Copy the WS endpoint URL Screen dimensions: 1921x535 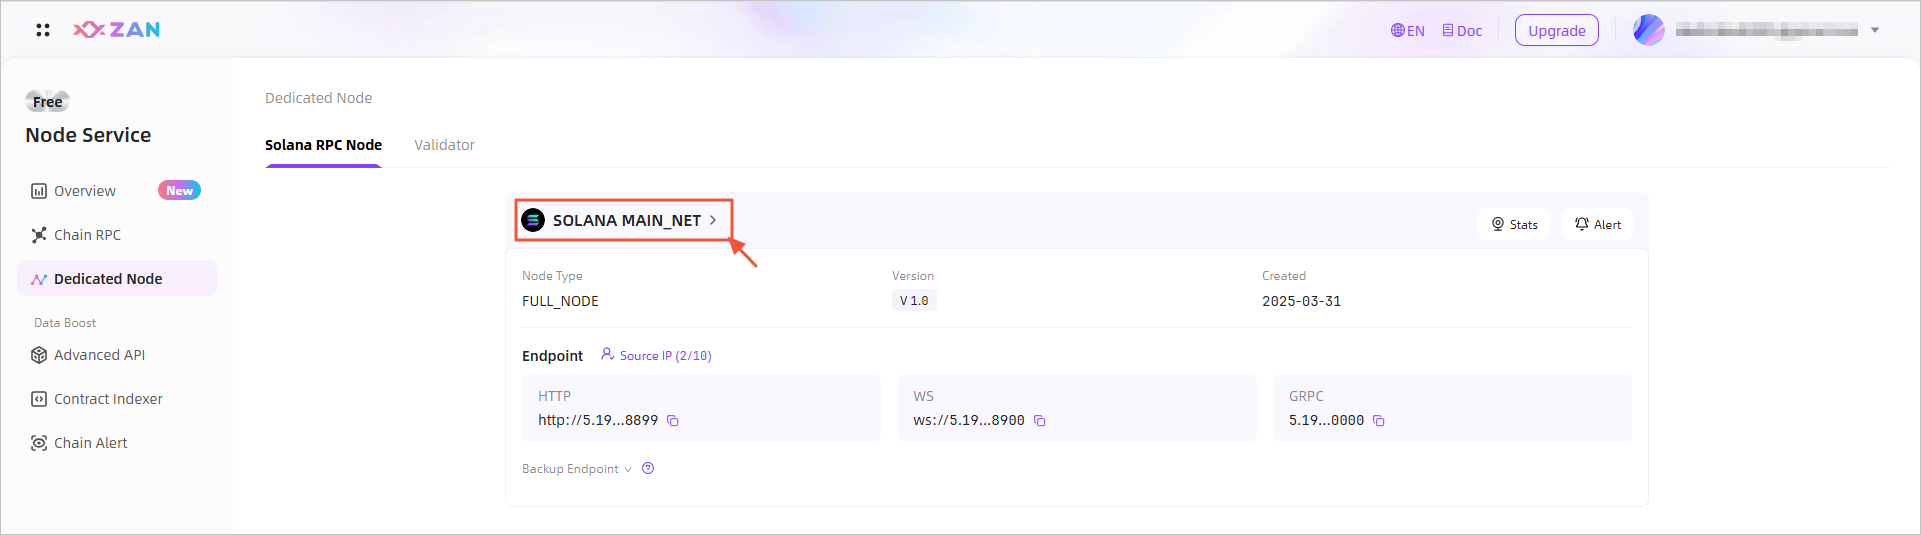coord(1040,421)
